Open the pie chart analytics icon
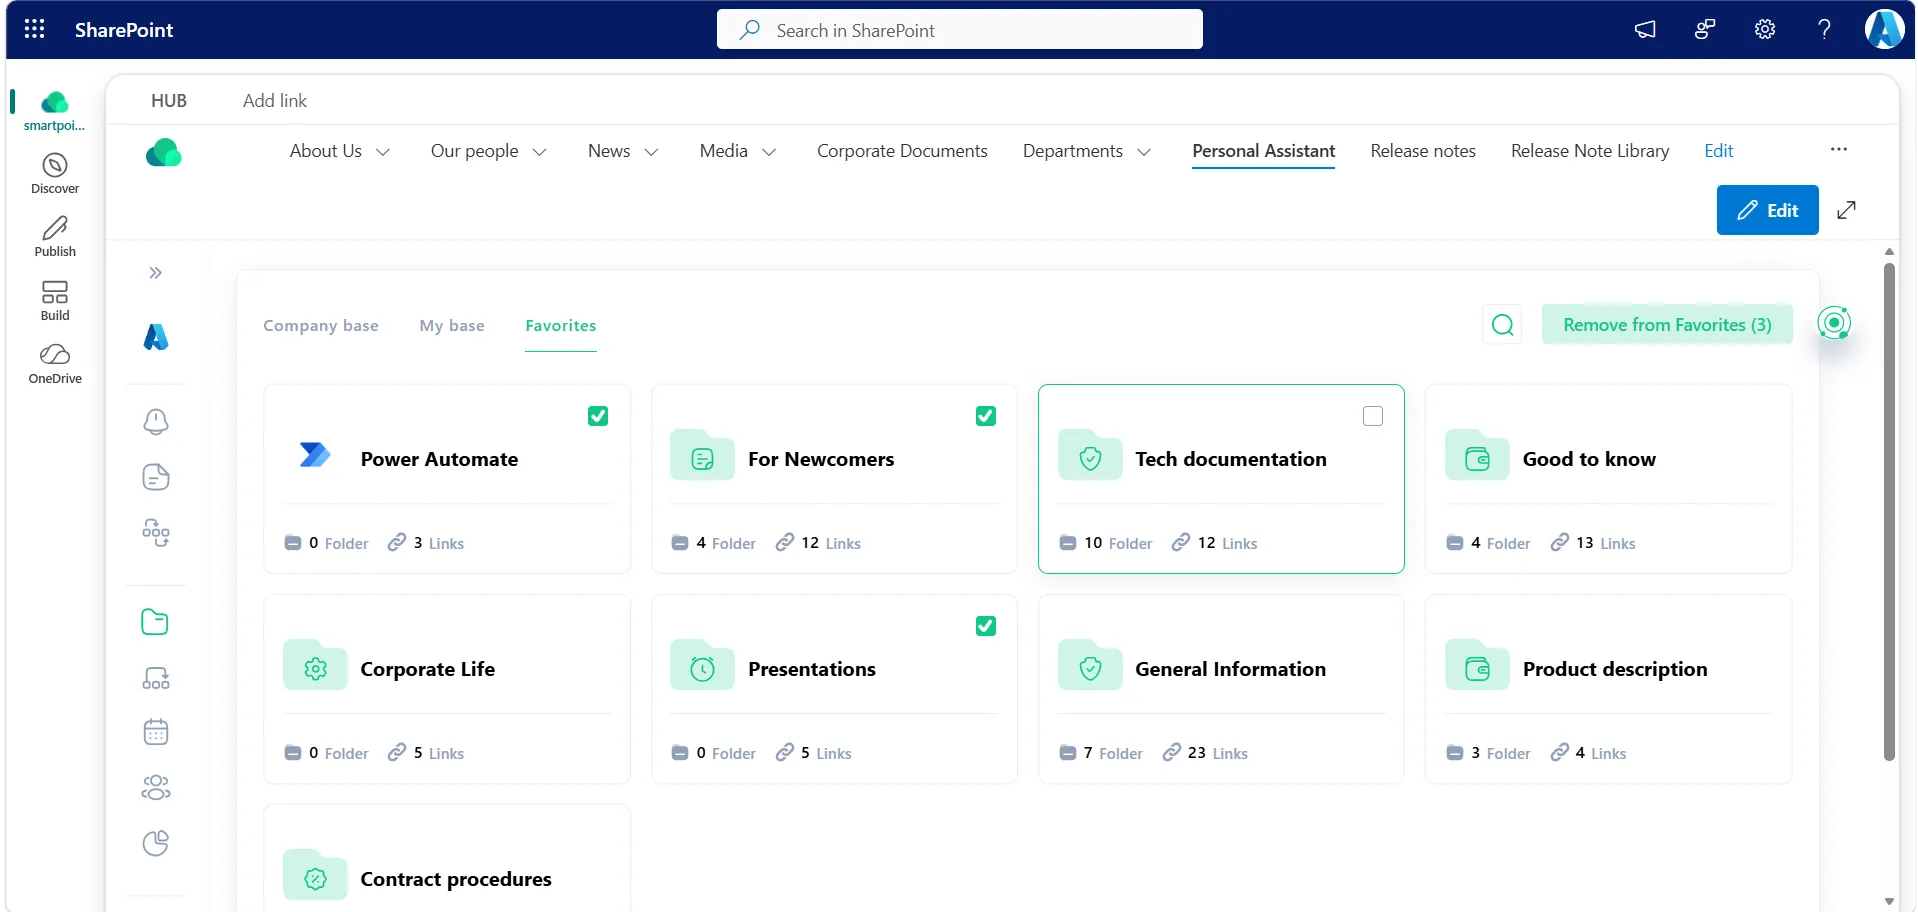Viewport: 1918px width, 912px height. tap(156, 843)
